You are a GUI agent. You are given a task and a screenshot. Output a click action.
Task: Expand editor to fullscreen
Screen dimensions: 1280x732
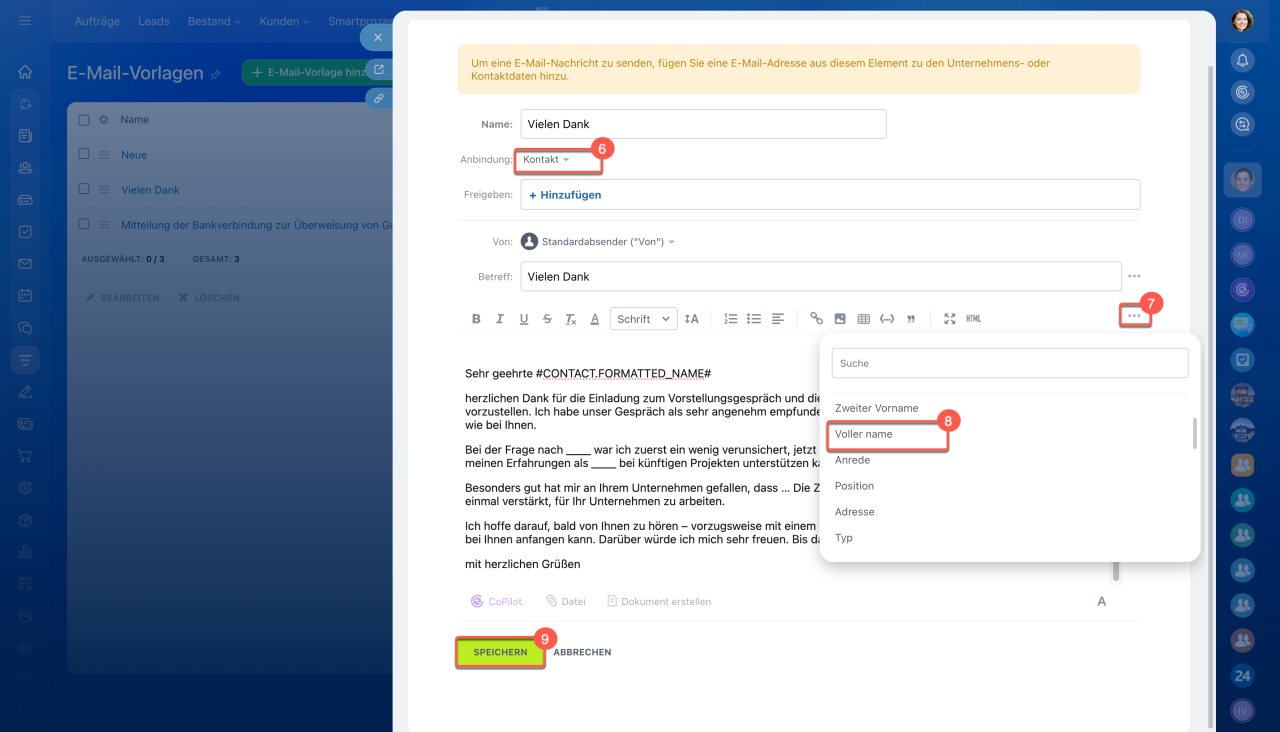coord(949,319)
